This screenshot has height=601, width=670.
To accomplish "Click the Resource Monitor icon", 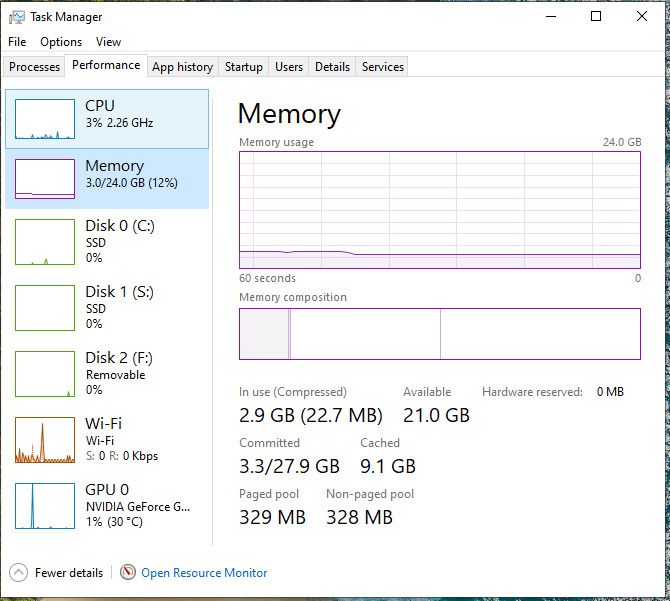I will click(x=127, y=572).
